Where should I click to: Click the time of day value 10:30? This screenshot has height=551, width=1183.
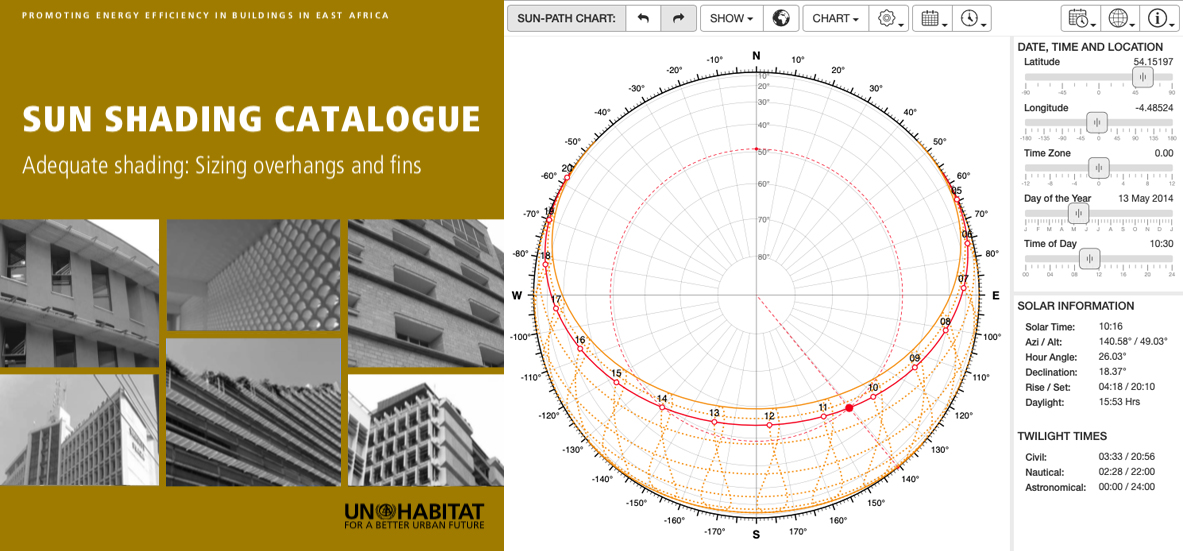(x=1161, y=244)
